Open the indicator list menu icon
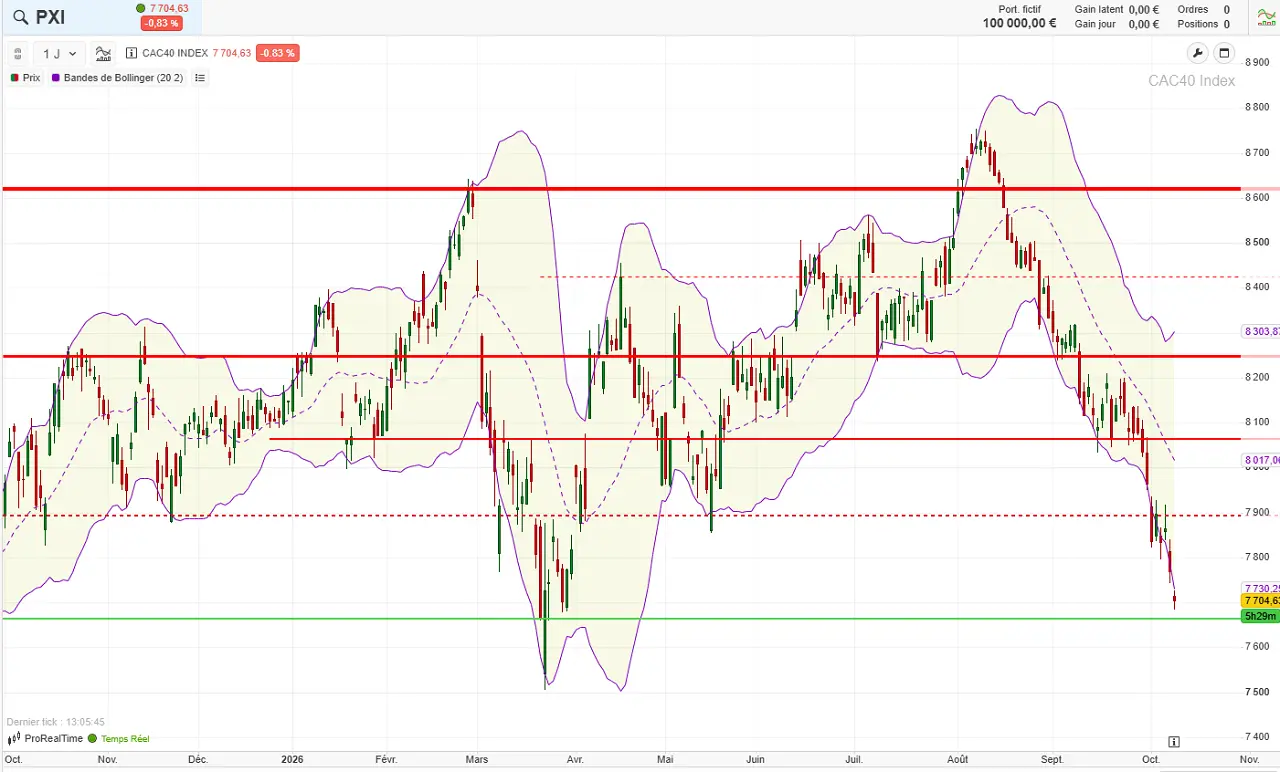 point(200,78)
